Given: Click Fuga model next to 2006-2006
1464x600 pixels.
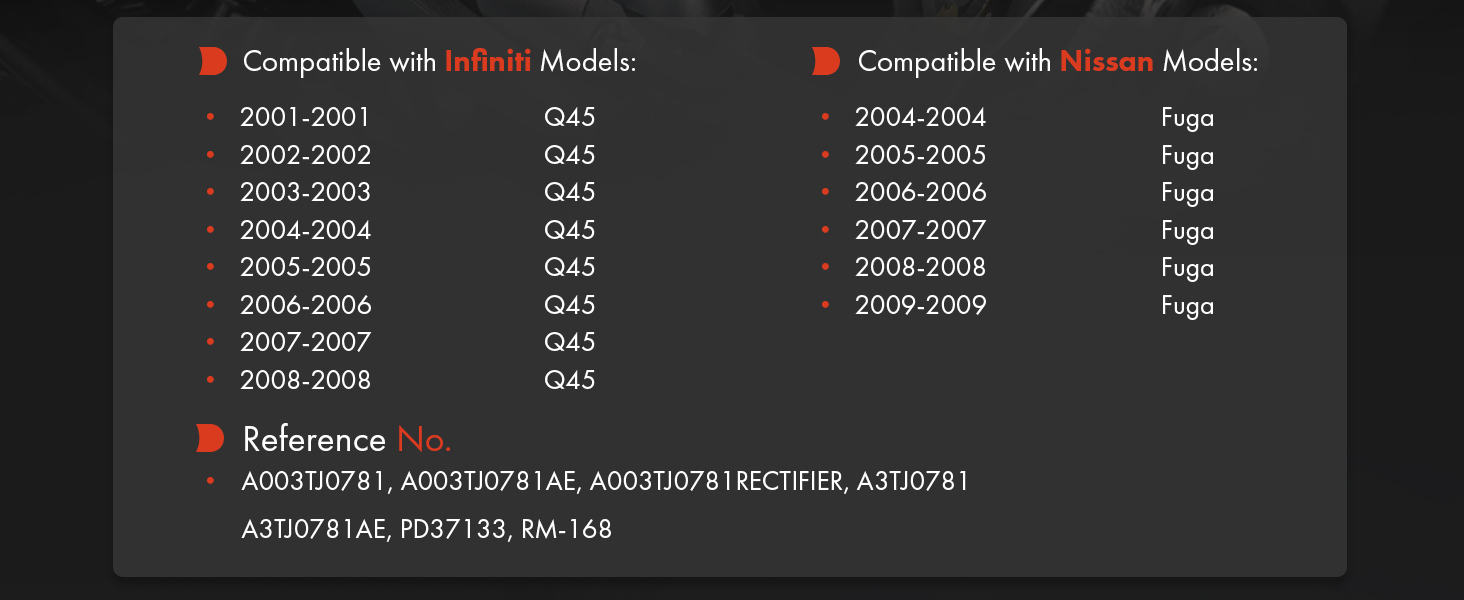Looking at the screenshot, I should pos(1188,193).
